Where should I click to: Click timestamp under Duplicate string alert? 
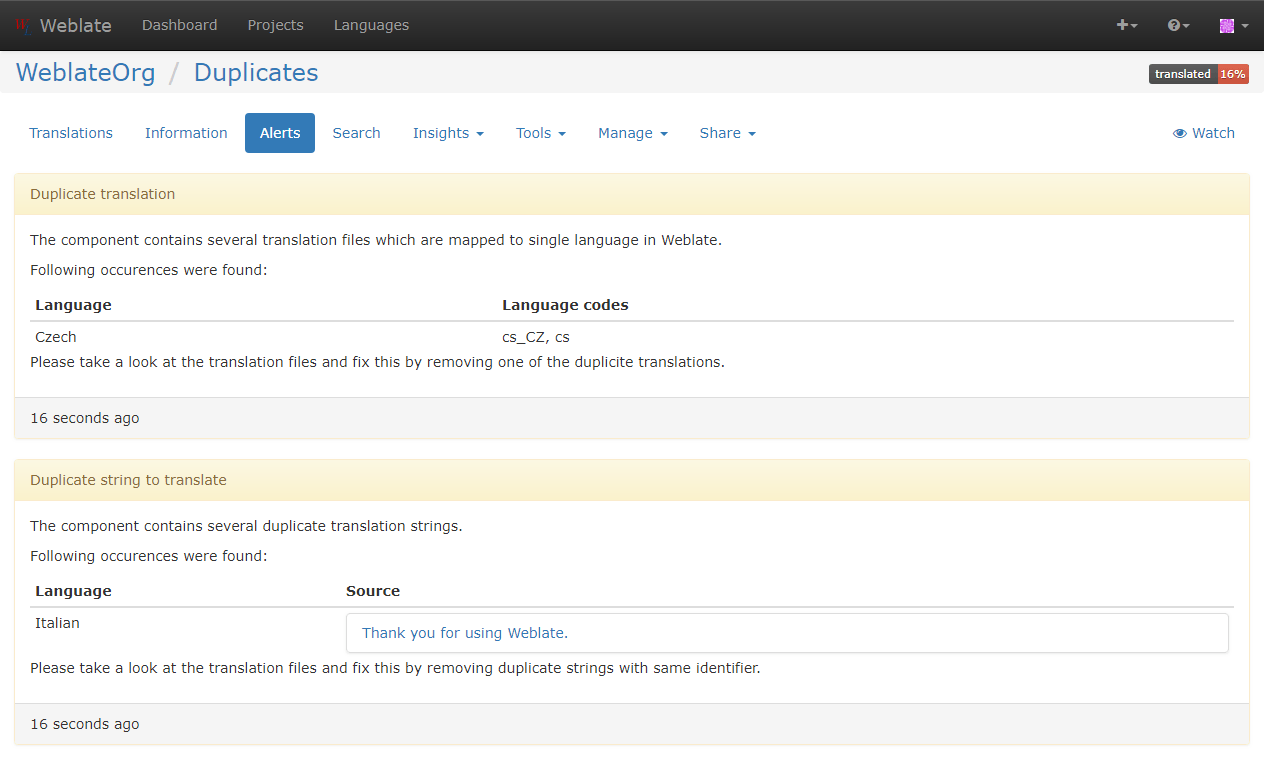click(85, 724)
